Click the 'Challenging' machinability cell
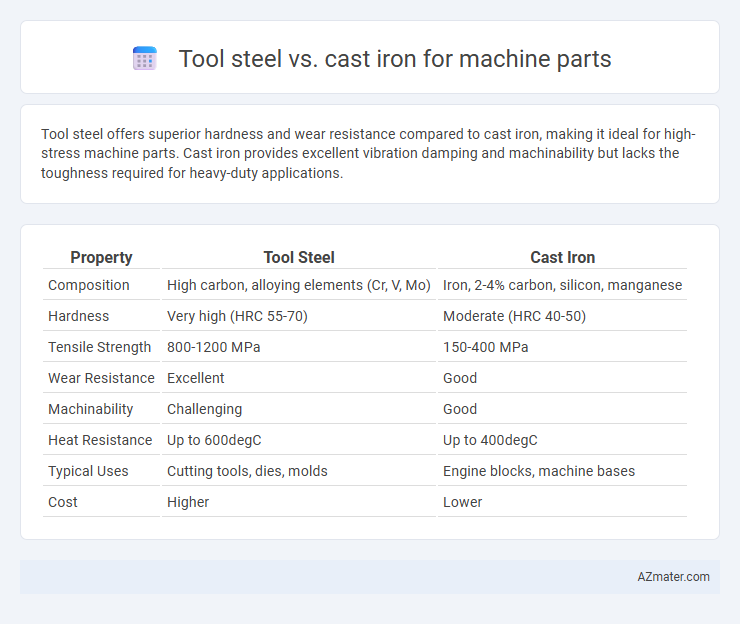The image size is (740, 624). (204, 409)
